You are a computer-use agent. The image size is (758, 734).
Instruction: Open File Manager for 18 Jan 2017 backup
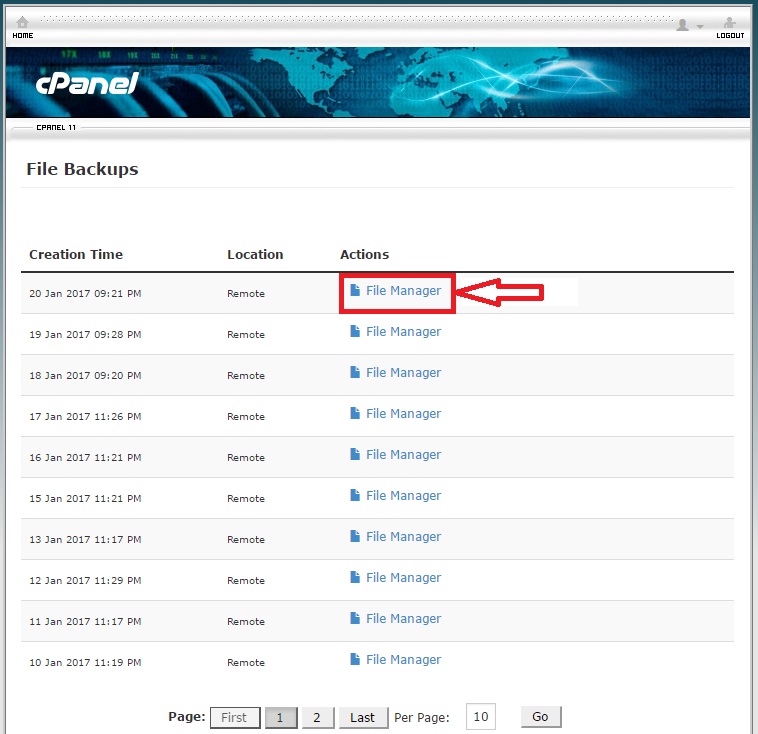click(x=395, y=373)
